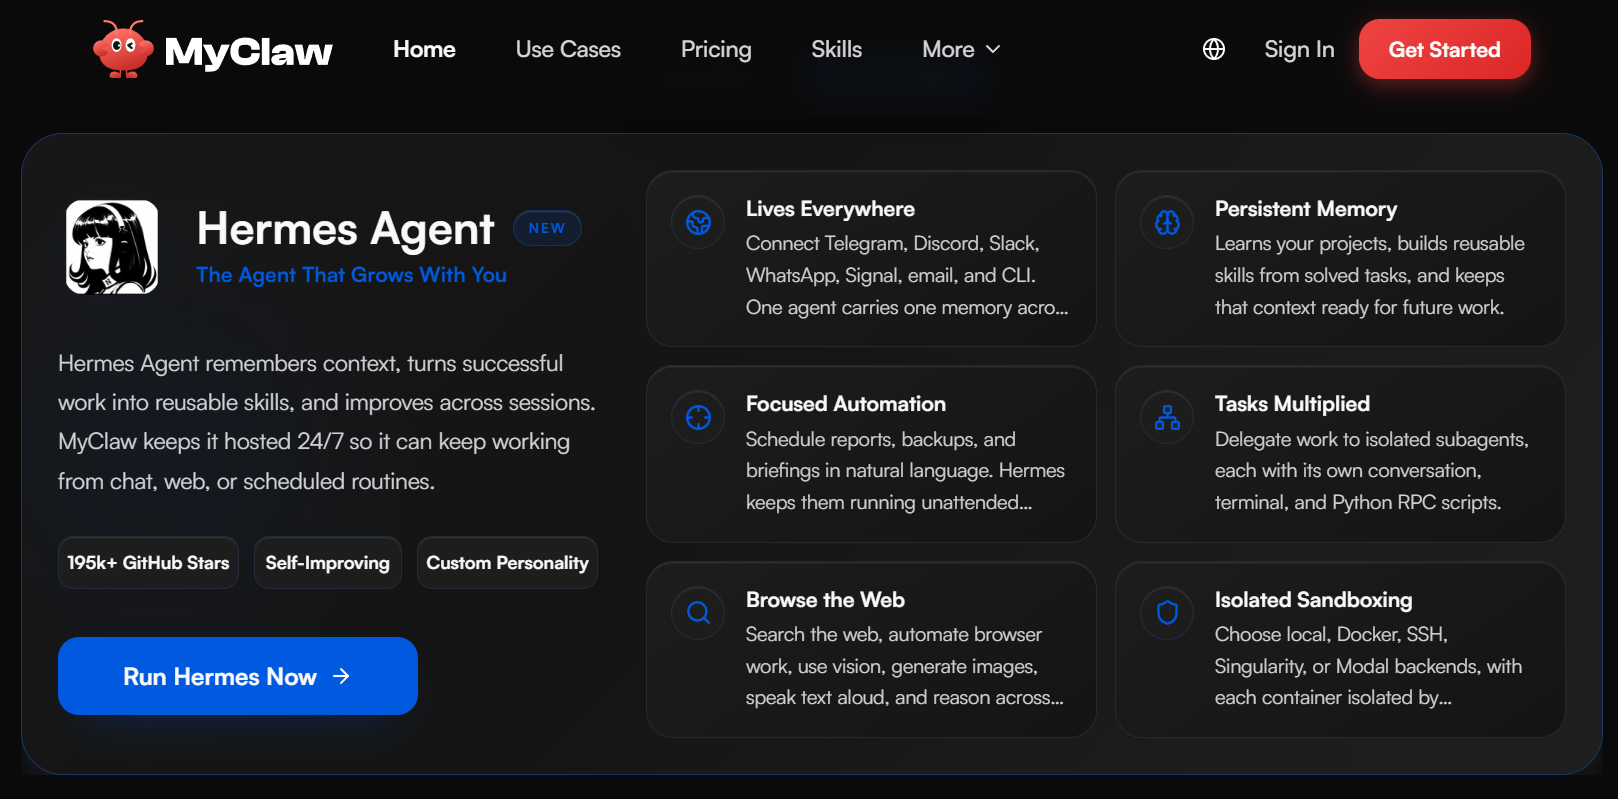Open the language globe icon

(1214, 49)
